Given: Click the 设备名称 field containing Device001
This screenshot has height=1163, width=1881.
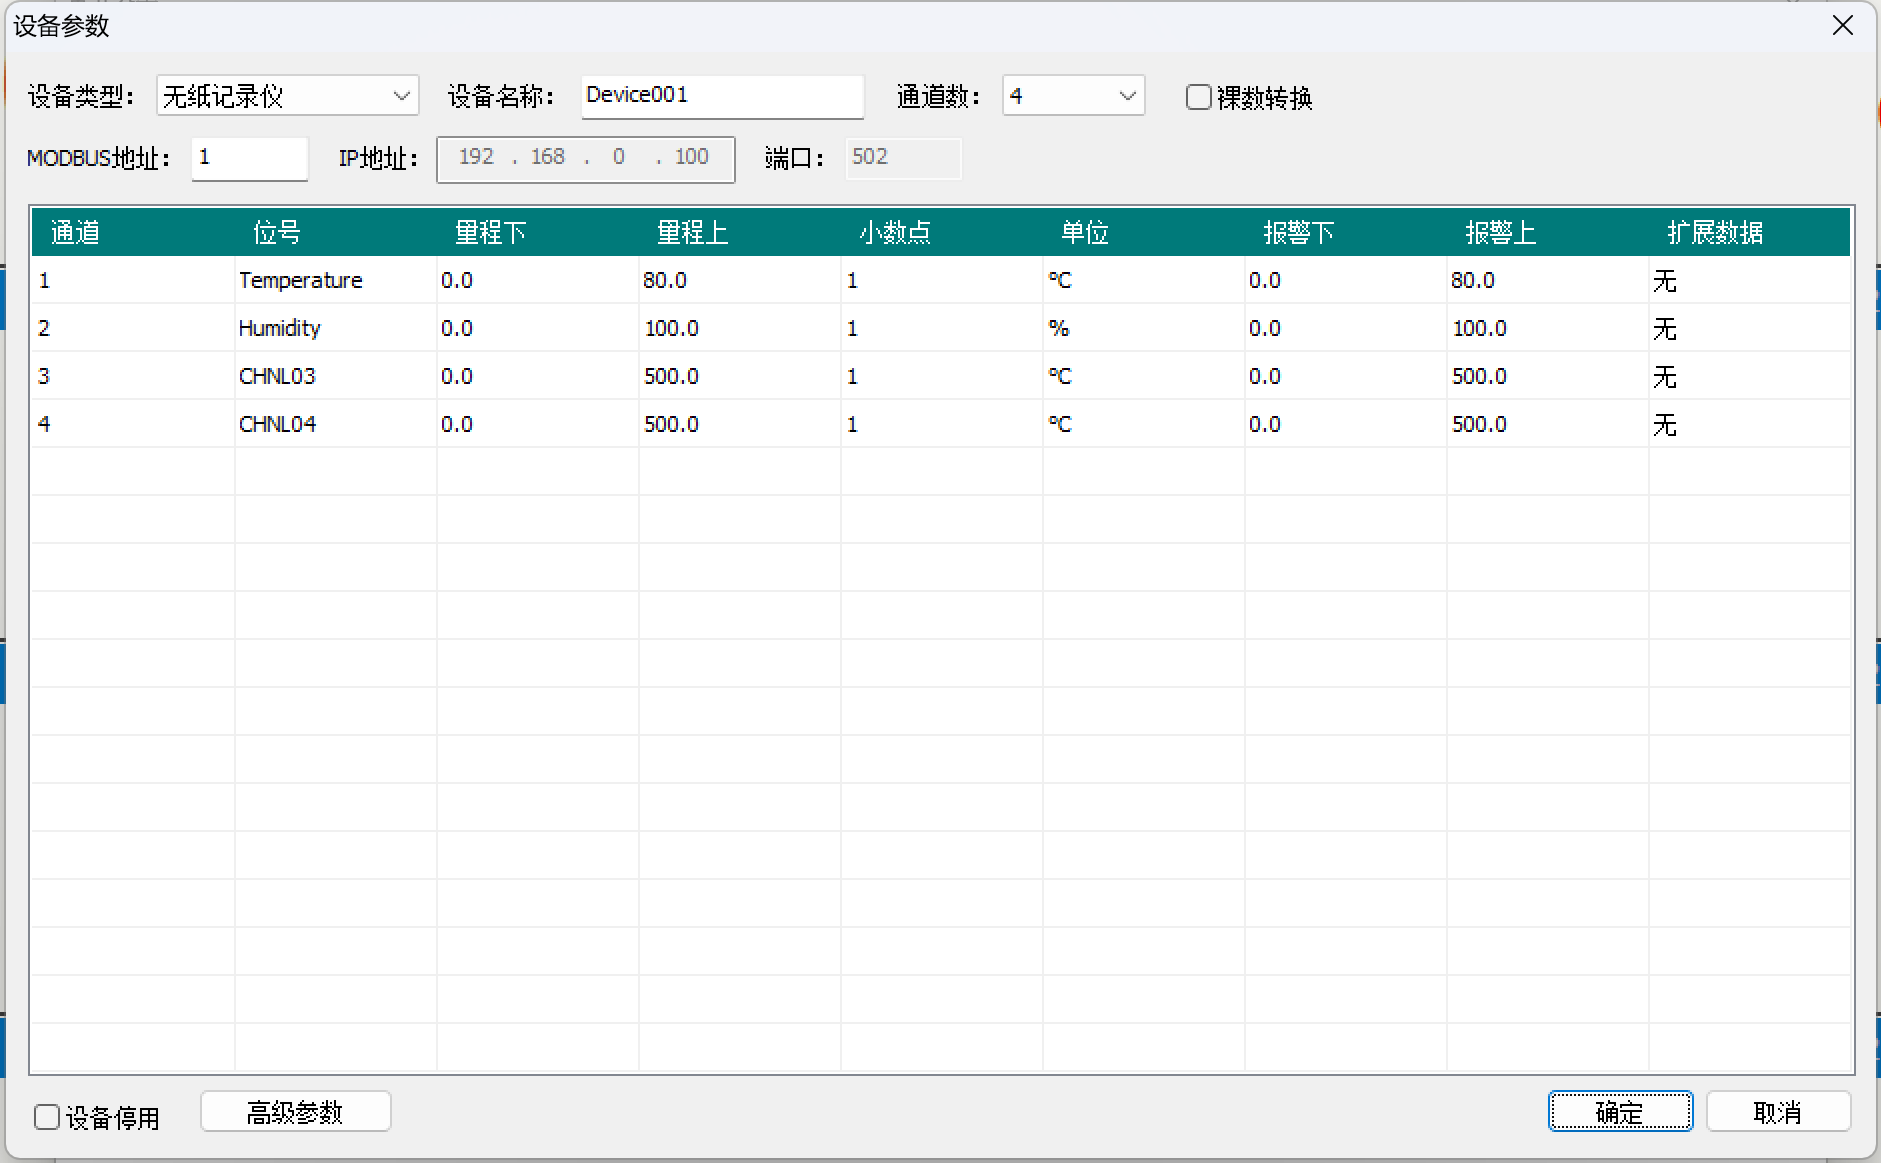Looking at the screenshot, I should [721, 96].
